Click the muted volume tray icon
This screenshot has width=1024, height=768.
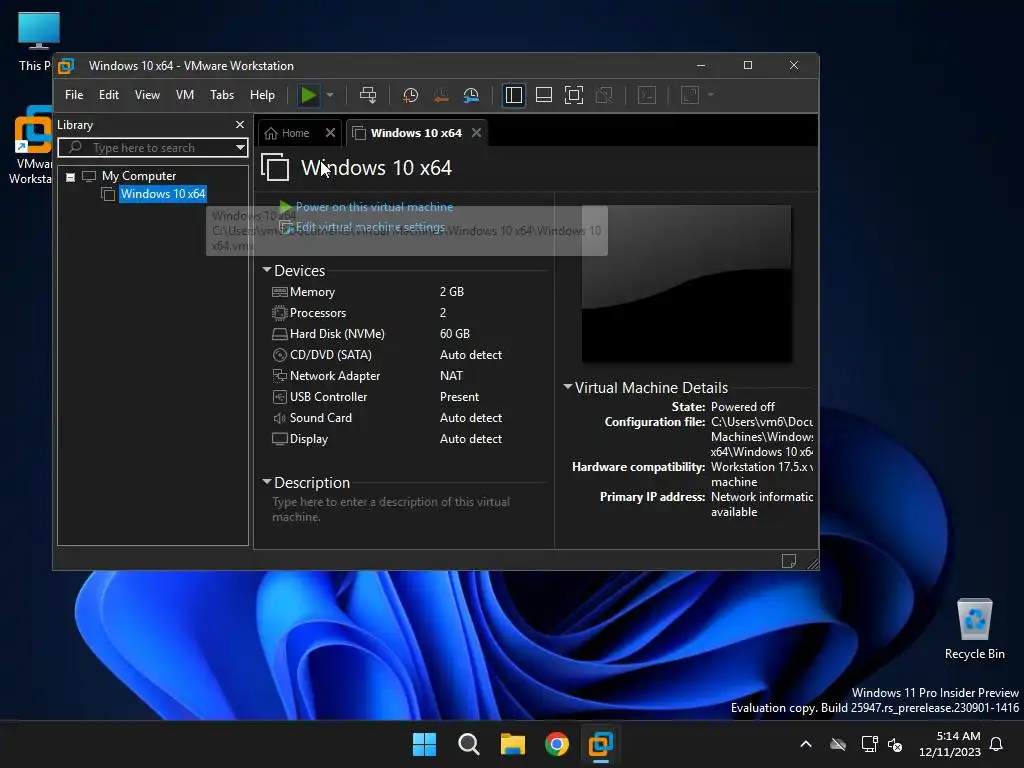pyautogui.click(x=895, y=744)
